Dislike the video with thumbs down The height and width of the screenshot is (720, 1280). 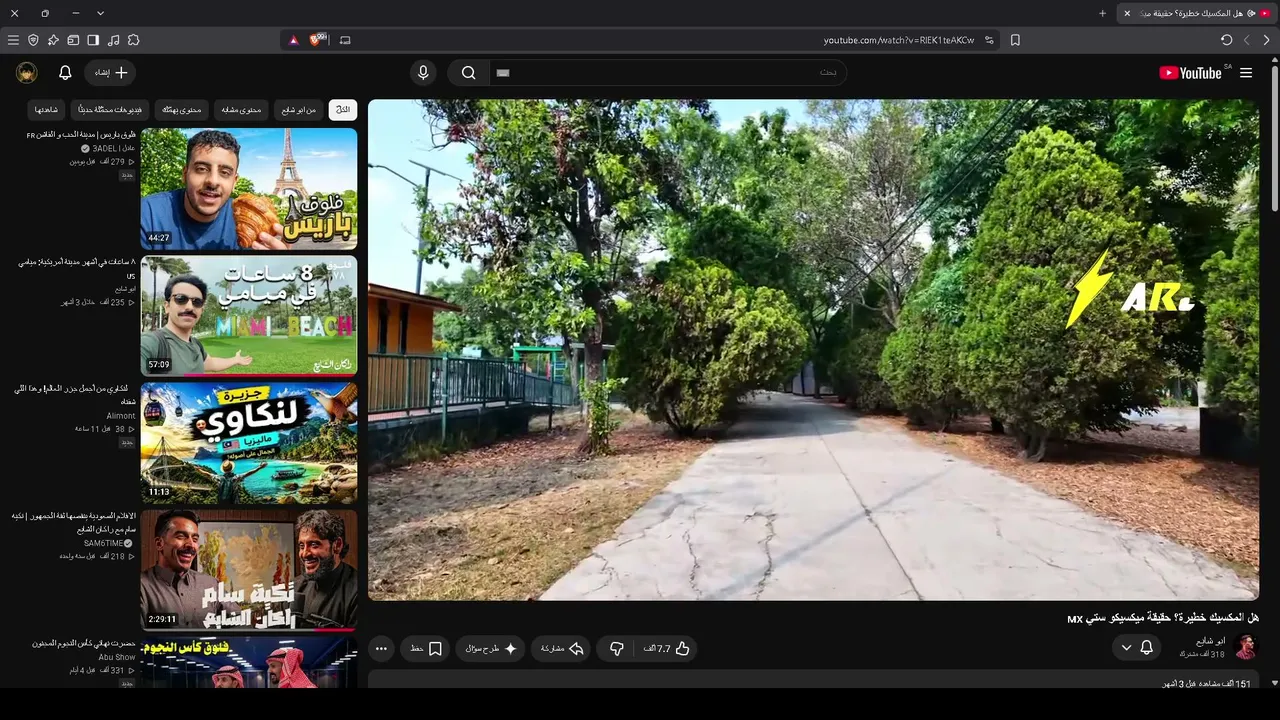point(616,649)
